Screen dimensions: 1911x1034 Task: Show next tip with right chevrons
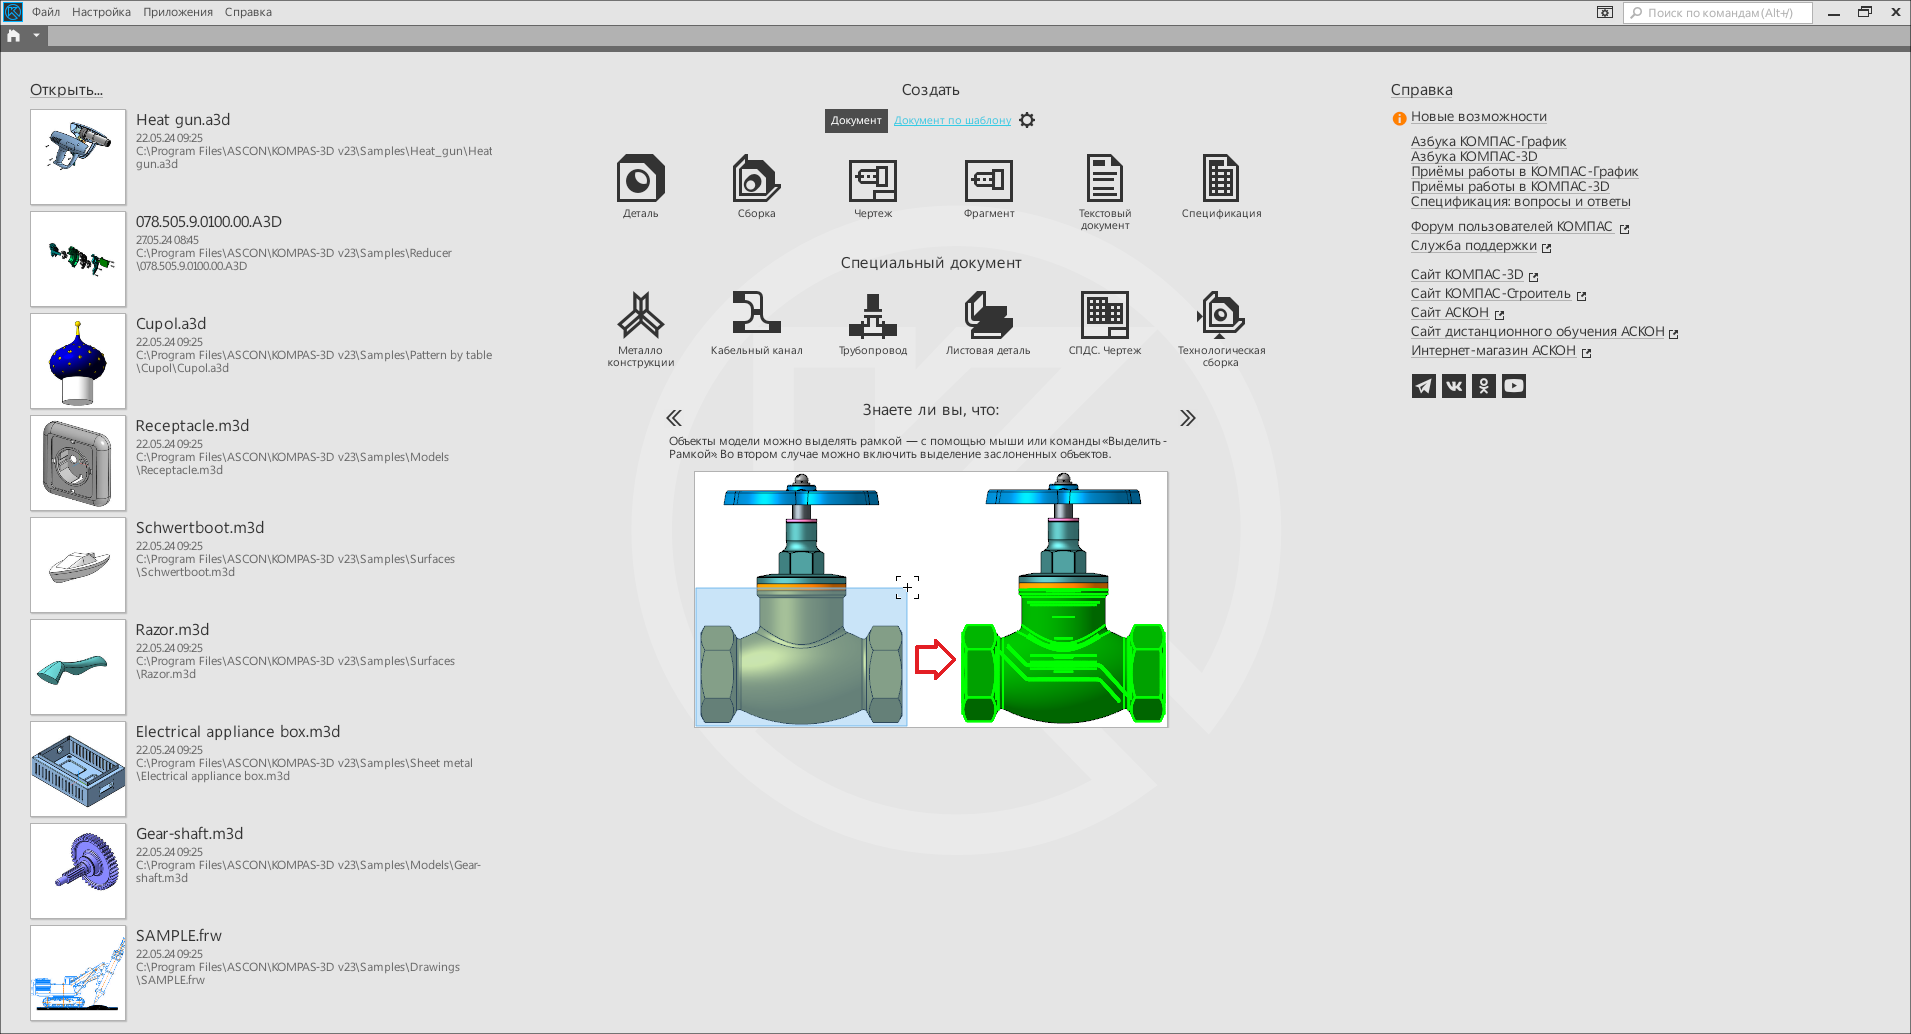coord(1187,418)
